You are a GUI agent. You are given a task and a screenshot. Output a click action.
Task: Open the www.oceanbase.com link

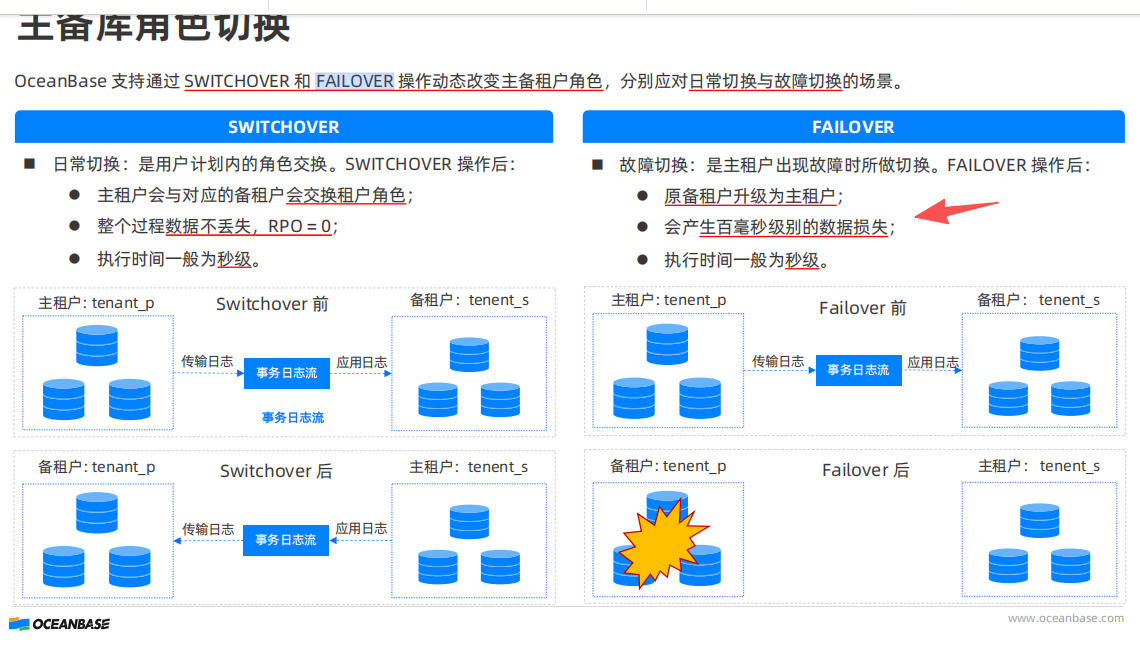[1065, 618]
